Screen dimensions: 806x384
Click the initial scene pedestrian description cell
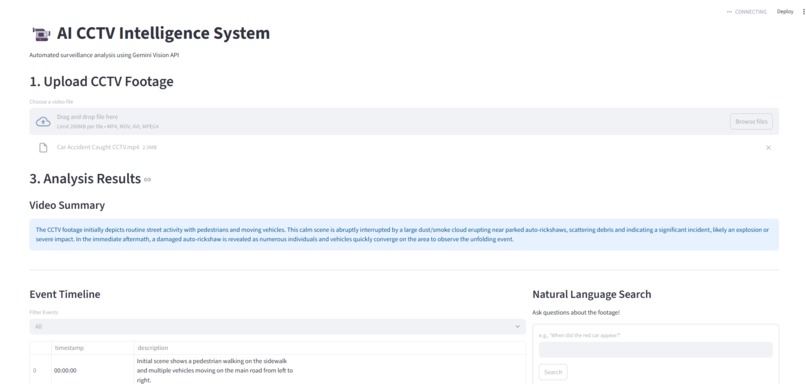(329, 370)
